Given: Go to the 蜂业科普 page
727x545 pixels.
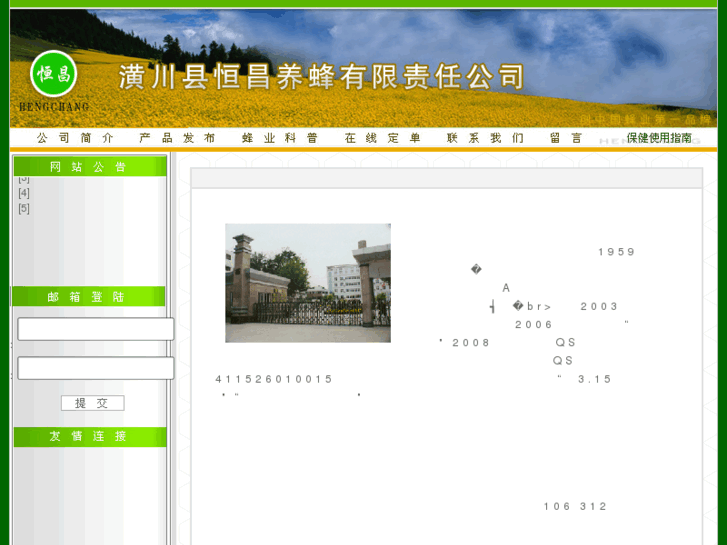Looking at the screenshot, I should (280, 138).
